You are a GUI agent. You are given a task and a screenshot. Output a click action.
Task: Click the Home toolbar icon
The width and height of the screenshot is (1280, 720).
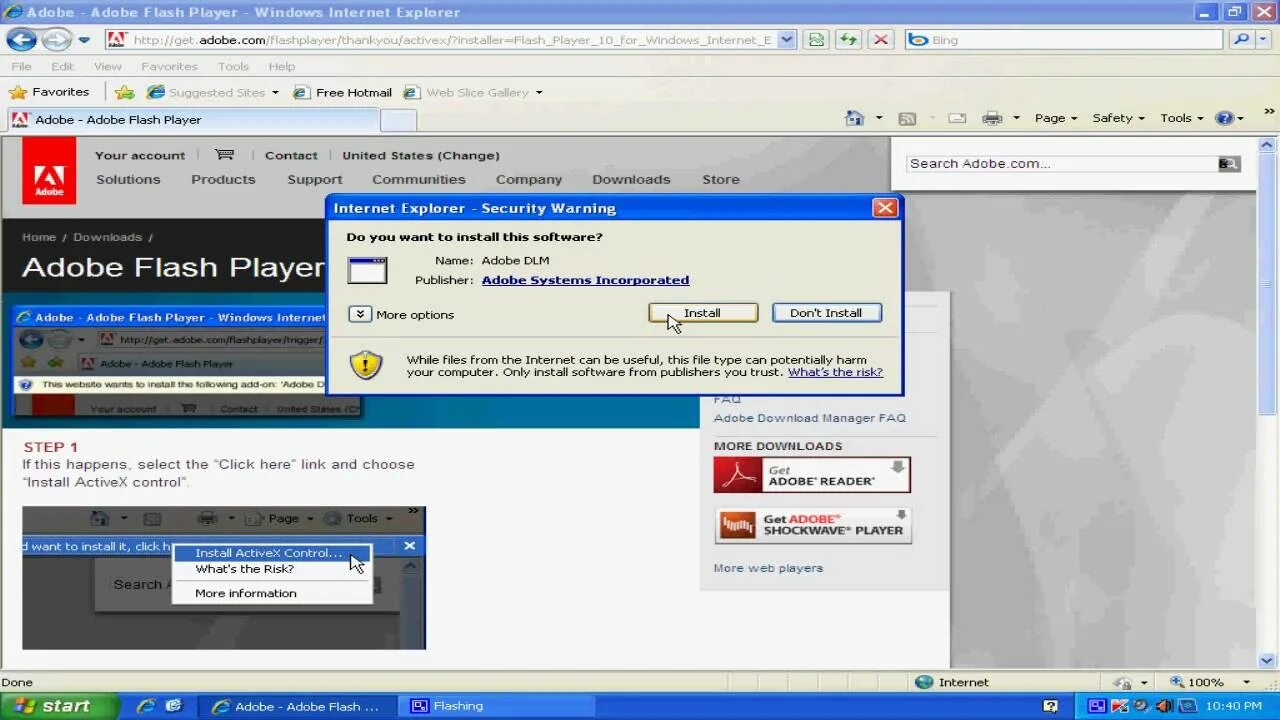click(x=854, y=118)
